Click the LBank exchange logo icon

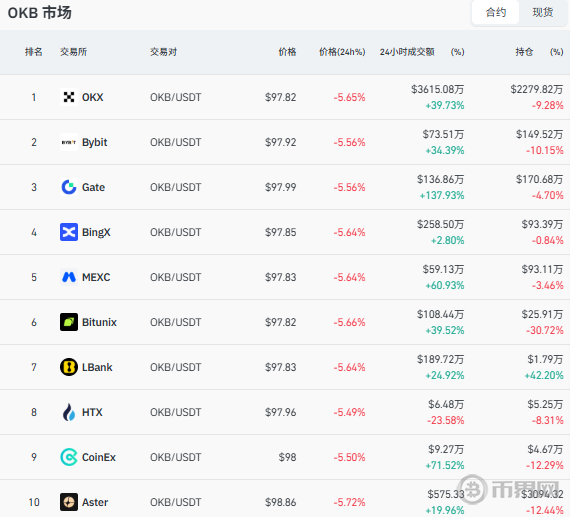69,367
